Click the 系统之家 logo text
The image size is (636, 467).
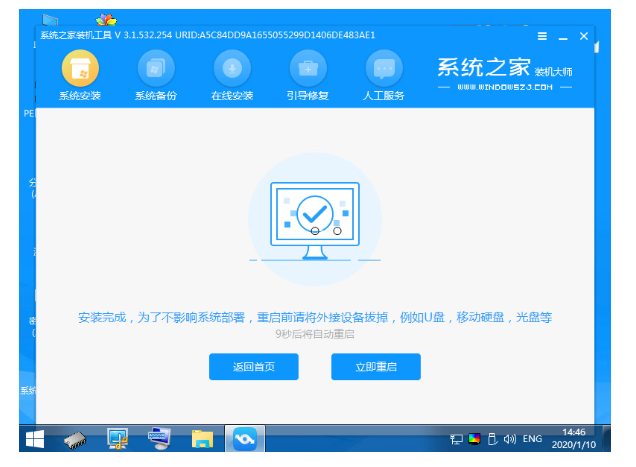[x=485, y=68]
